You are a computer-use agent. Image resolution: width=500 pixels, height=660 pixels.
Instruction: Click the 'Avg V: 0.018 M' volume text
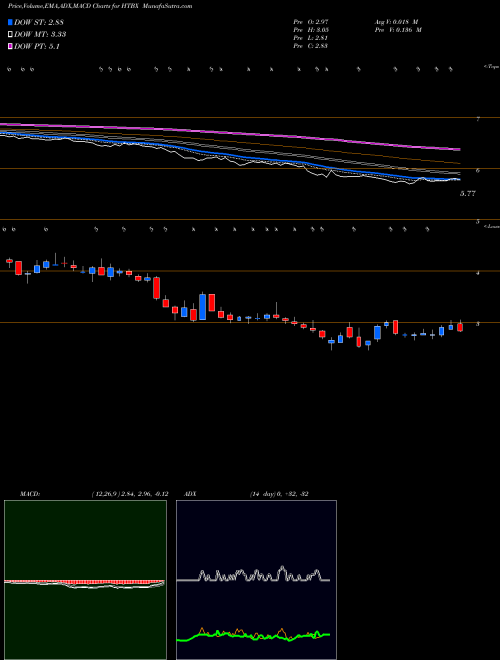pyautogui.click(x=396, y=22)
